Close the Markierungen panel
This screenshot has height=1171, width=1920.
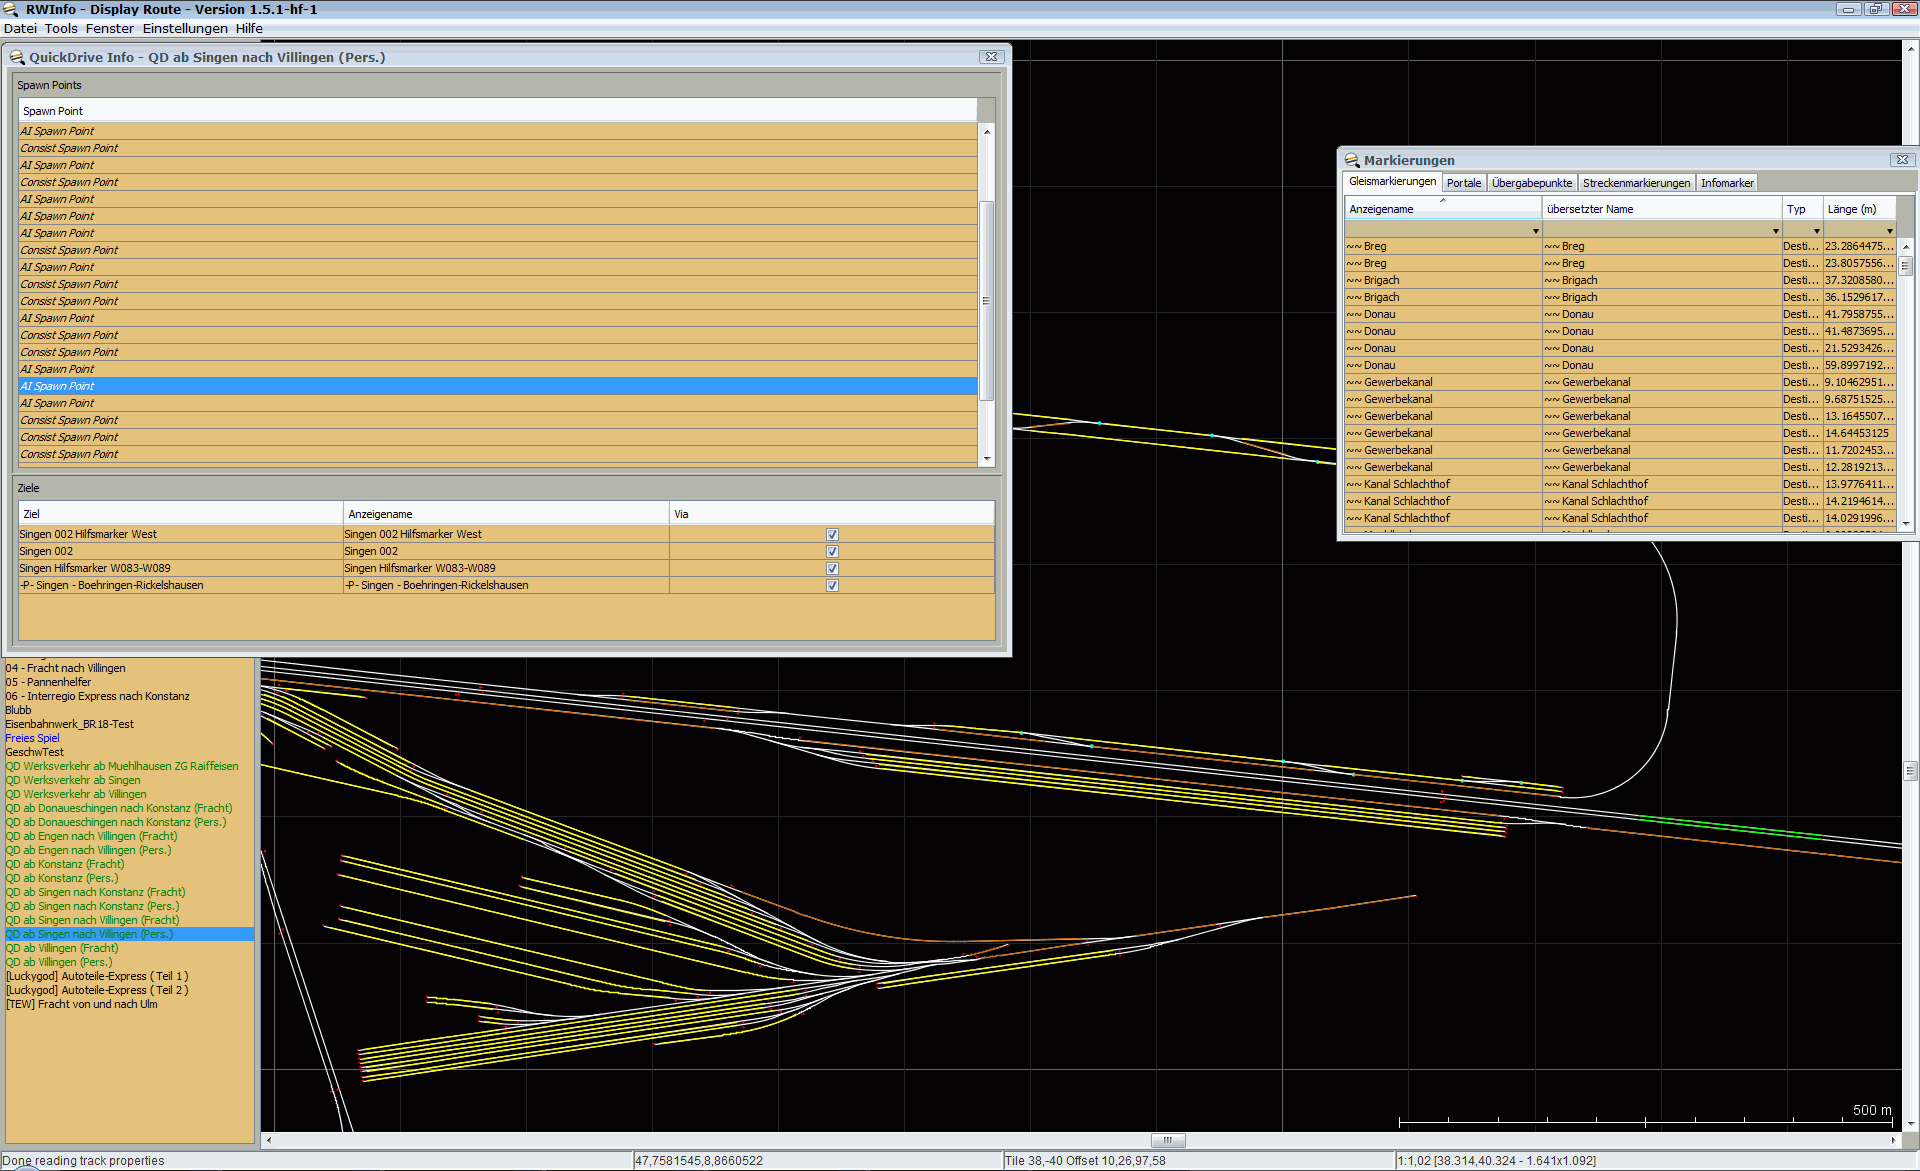pyautogui.click(x=1902, y=160)
